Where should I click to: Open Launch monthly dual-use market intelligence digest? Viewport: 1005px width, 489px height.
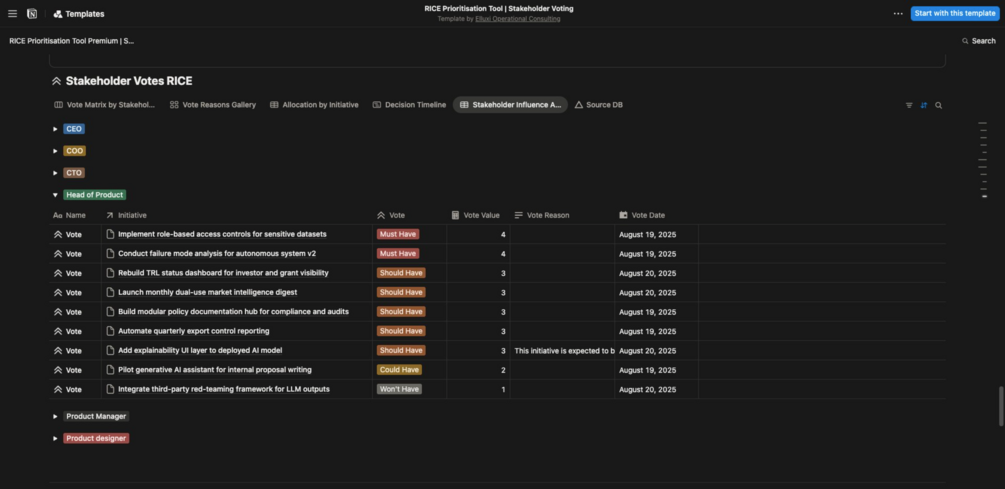[208, 292]
